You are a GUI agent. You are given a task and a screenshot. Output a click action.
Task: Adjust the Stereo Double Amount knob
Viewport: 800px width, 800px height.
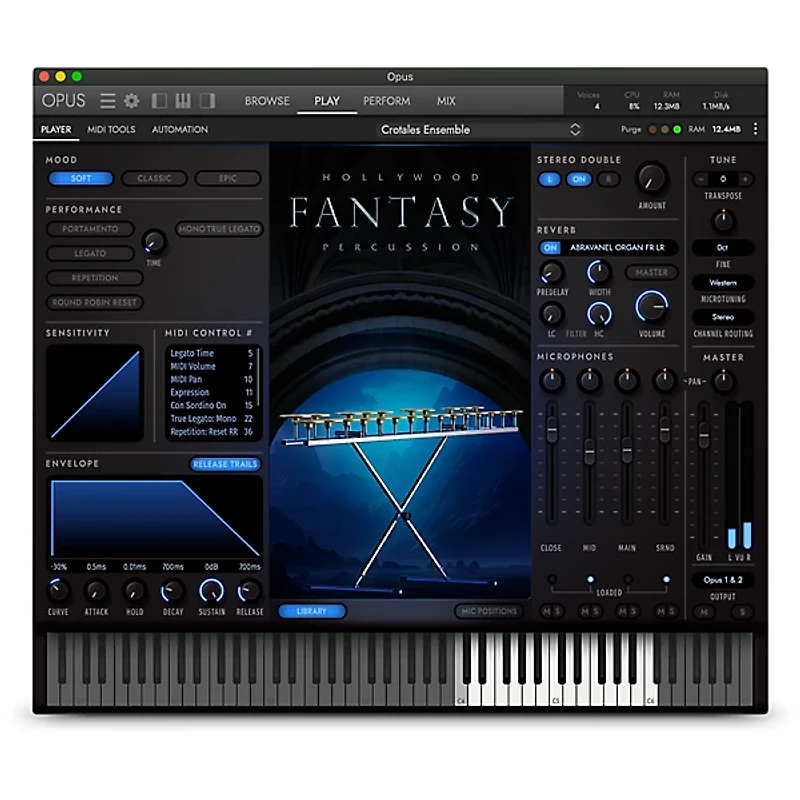pyautogui.click(x=652, y=179)
